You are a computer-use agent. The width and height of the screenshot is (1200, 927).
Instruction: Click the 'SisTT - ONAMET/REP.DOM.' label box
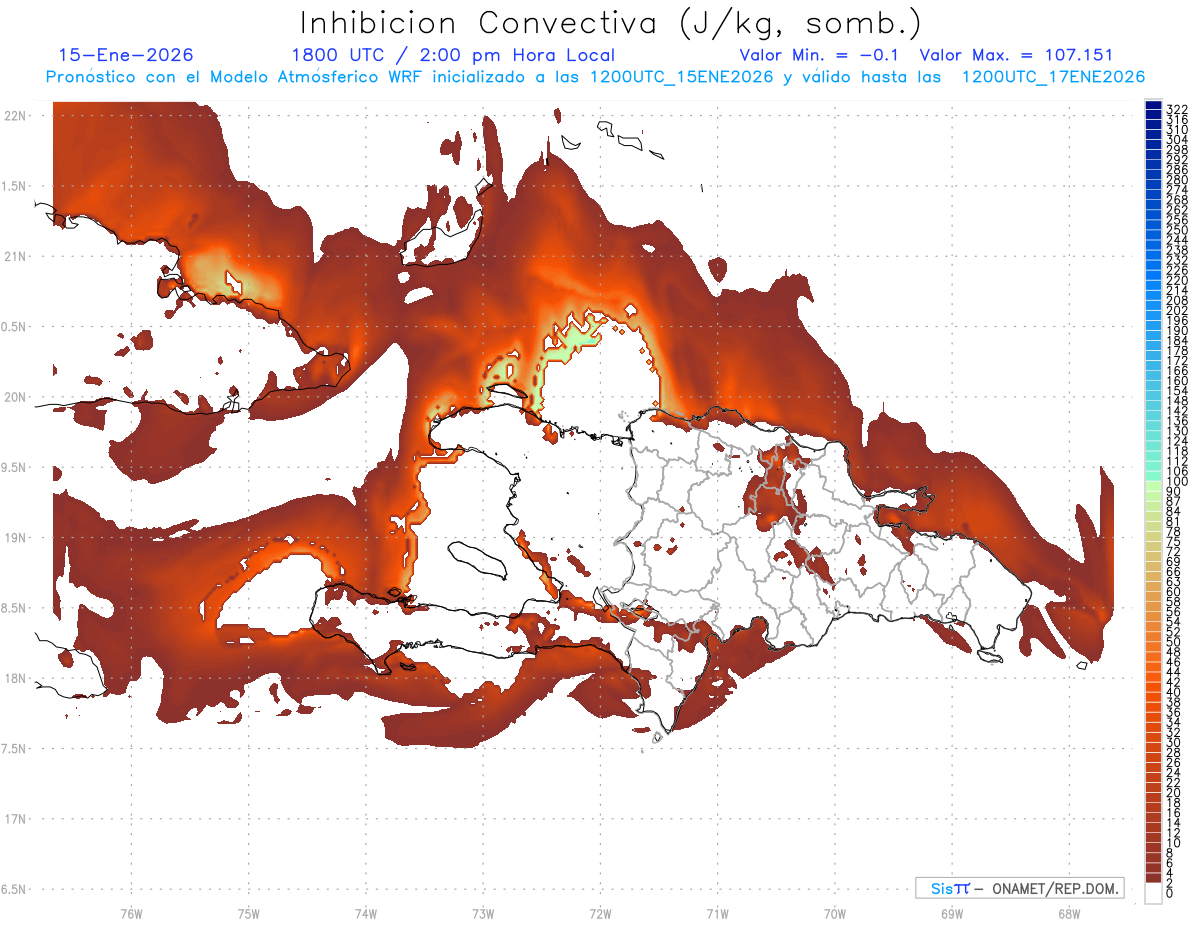[x=1019, y=888]
